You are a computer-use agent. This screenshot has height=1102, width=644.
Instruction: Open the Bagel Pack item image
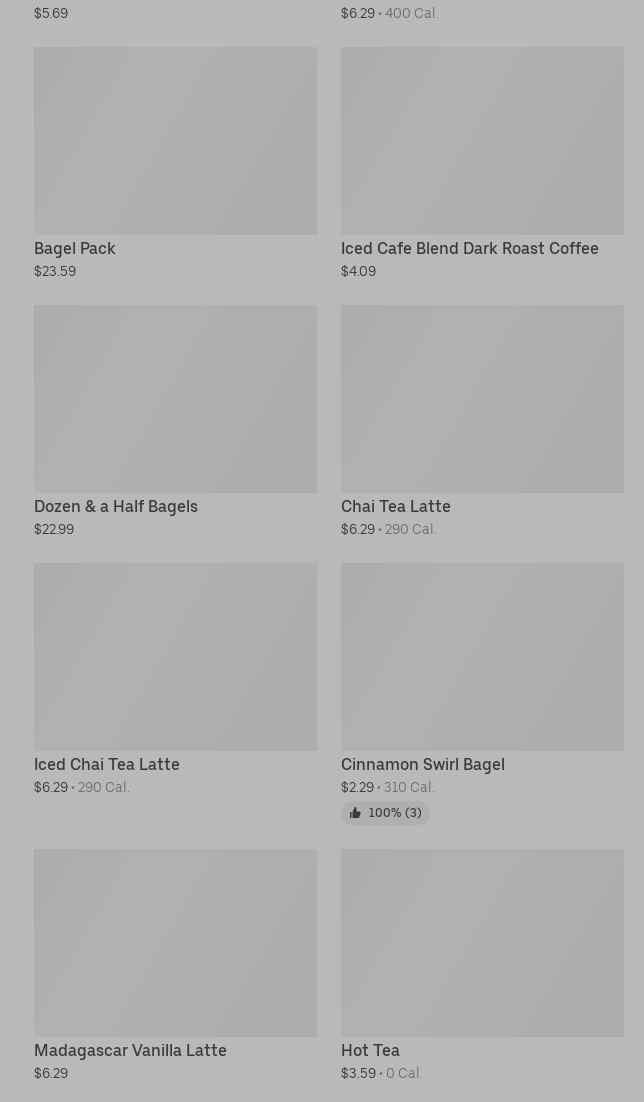pos(175,141)
